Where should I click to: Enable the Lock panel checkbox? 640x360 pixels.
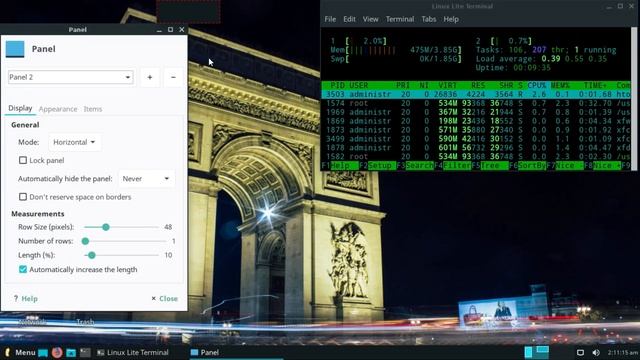coord(23,160)
